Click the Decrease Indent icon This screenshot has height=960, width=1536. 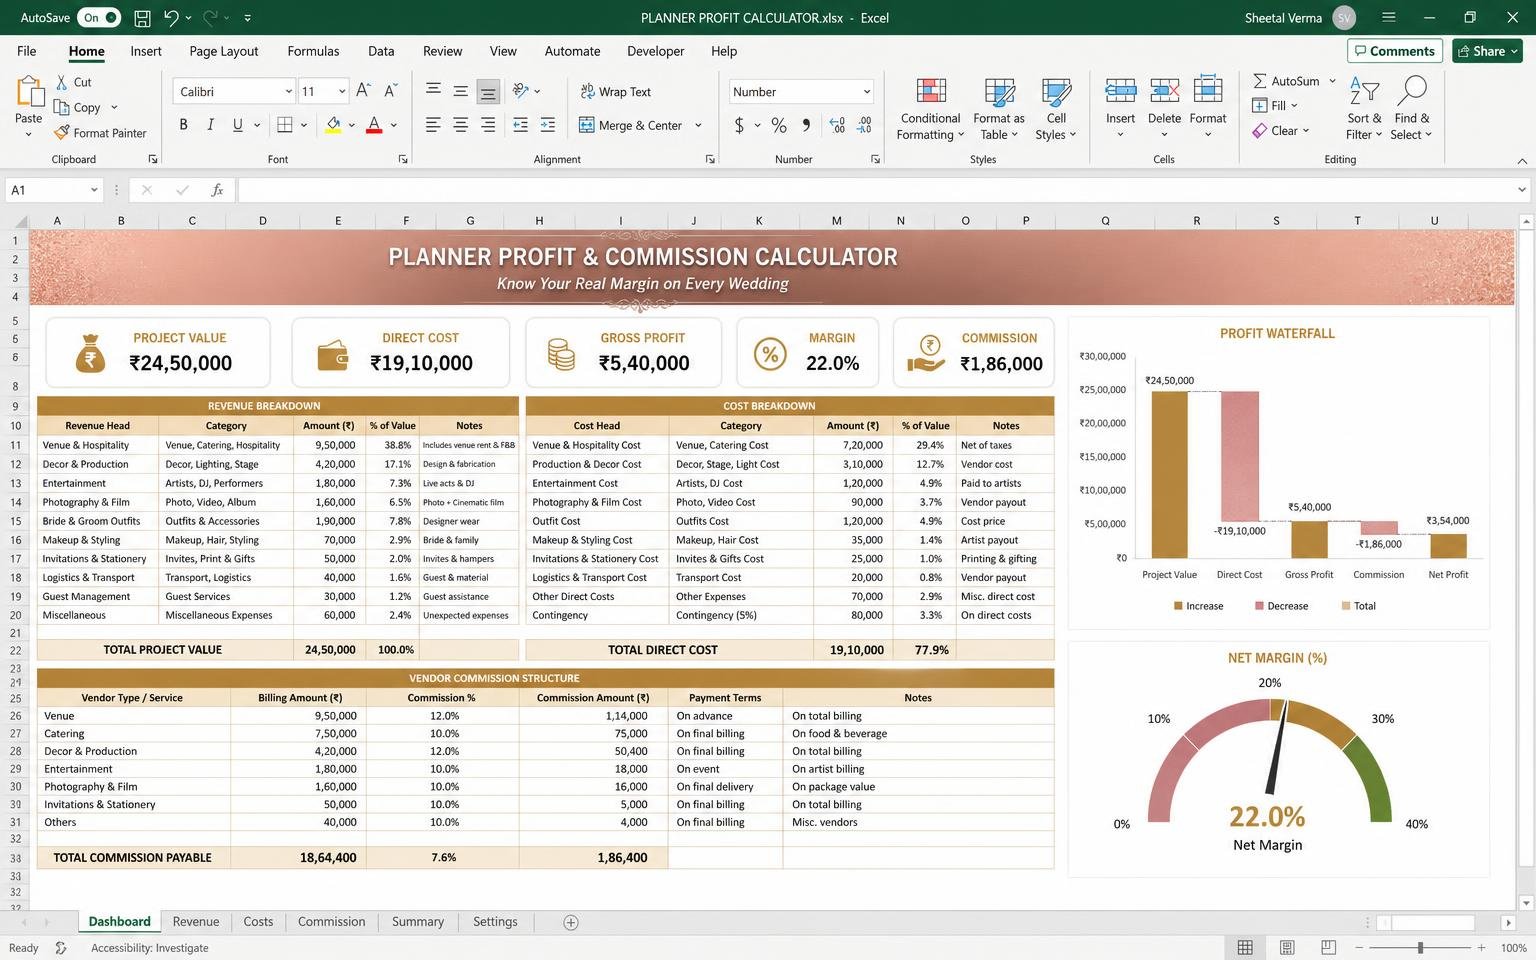pyautogui.click(x=520, y=125)
